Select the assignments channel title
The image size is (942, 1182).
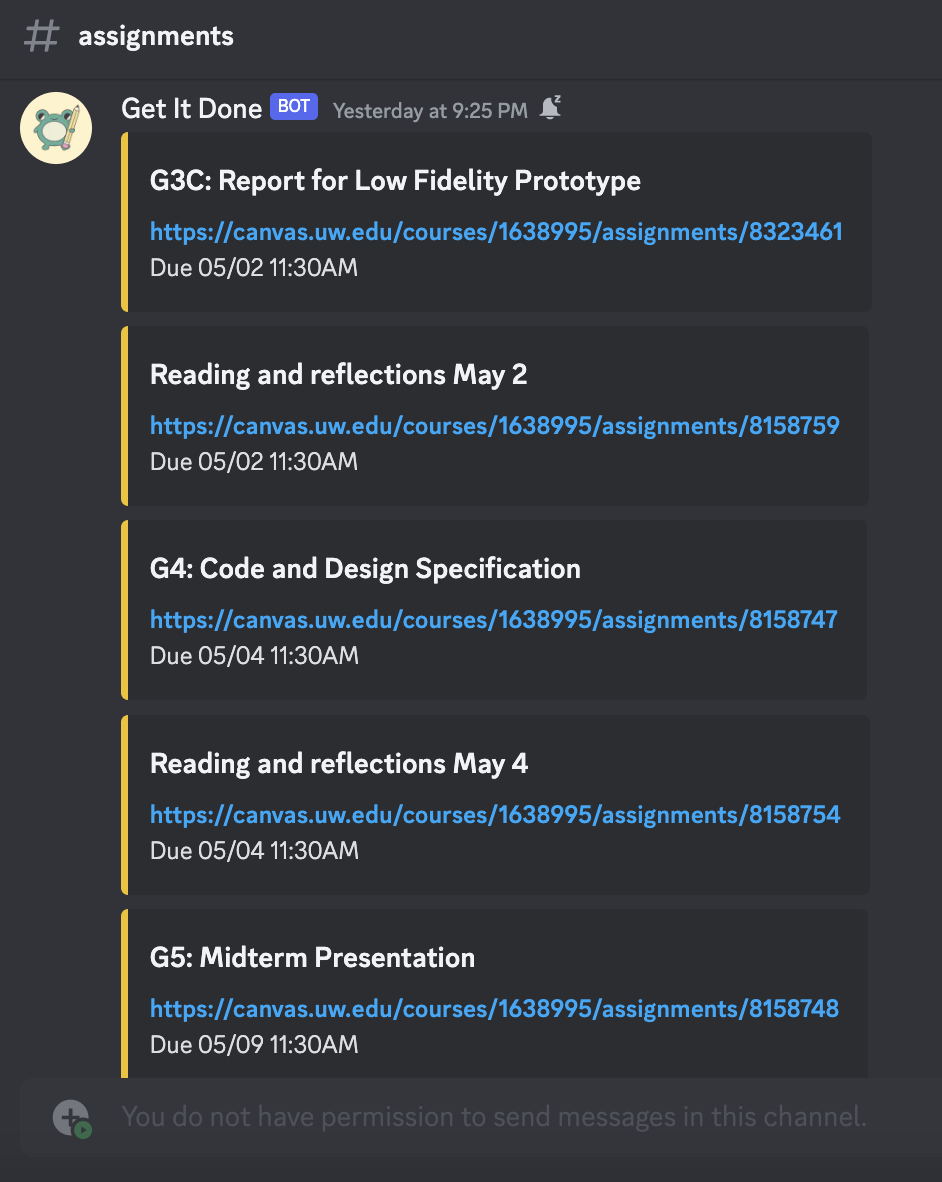click(x=156, y=36)
